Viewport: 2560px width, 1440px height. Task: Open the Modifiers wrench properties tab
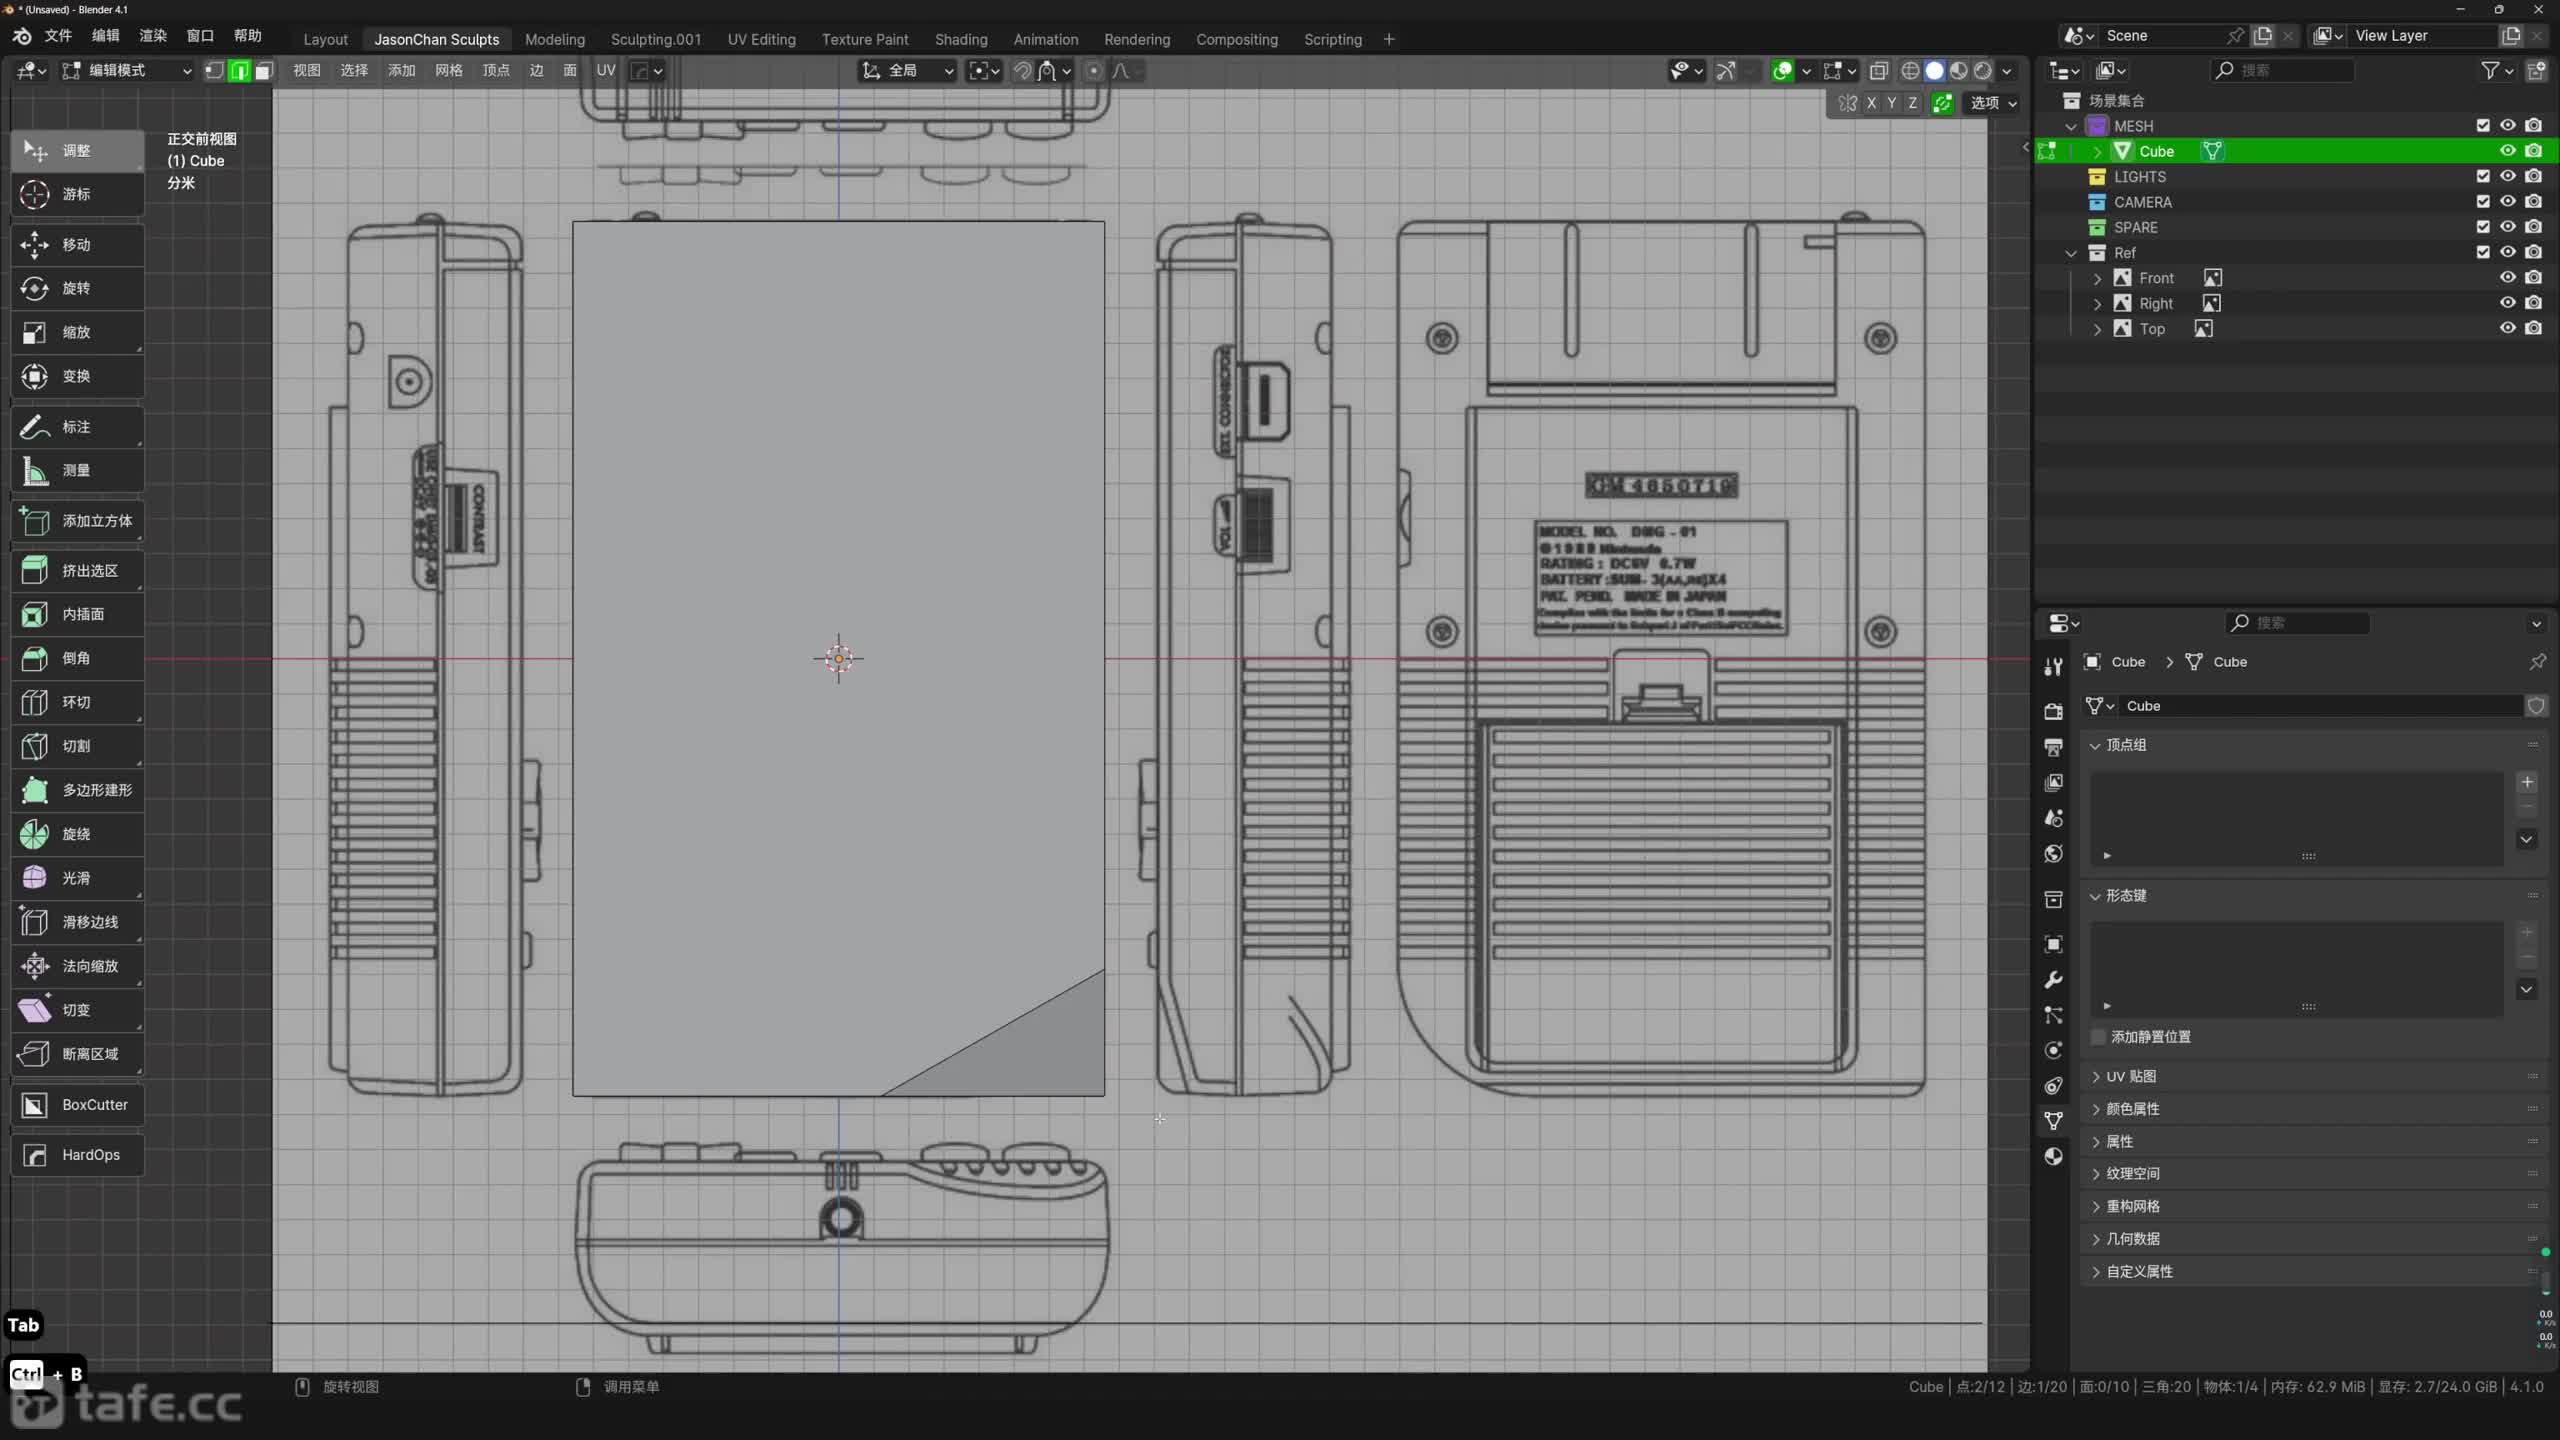click(2053, 980)
